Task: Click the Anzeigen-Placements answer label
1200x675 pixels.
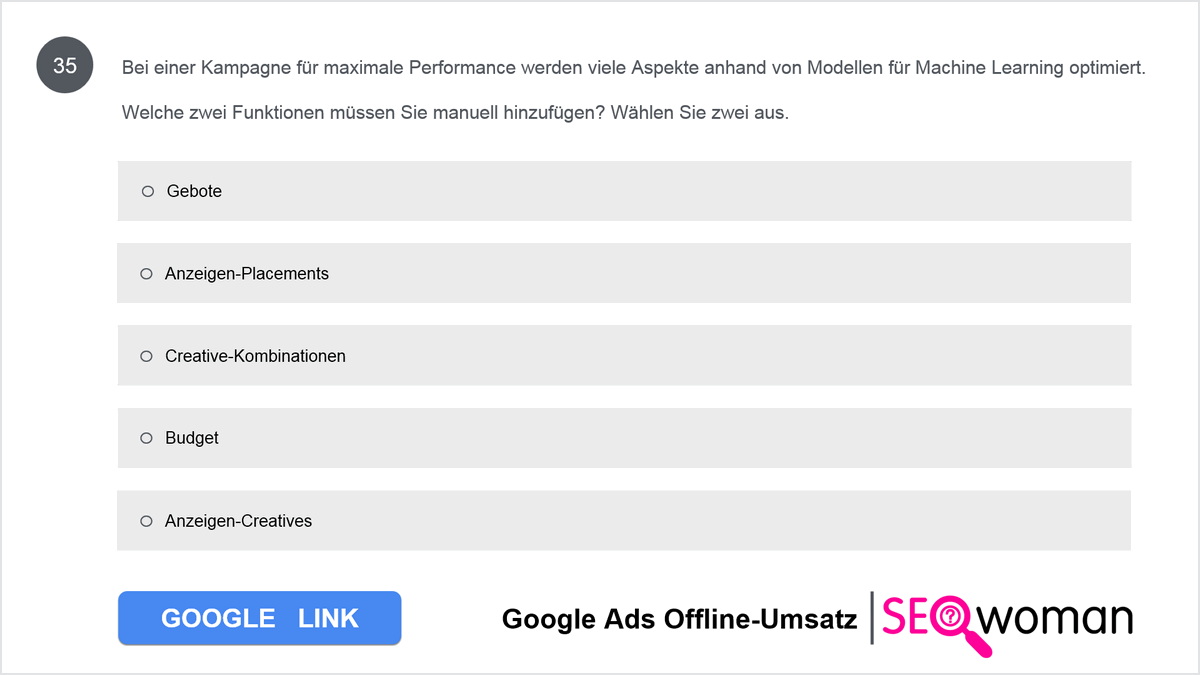Action: tap(247, 273)
